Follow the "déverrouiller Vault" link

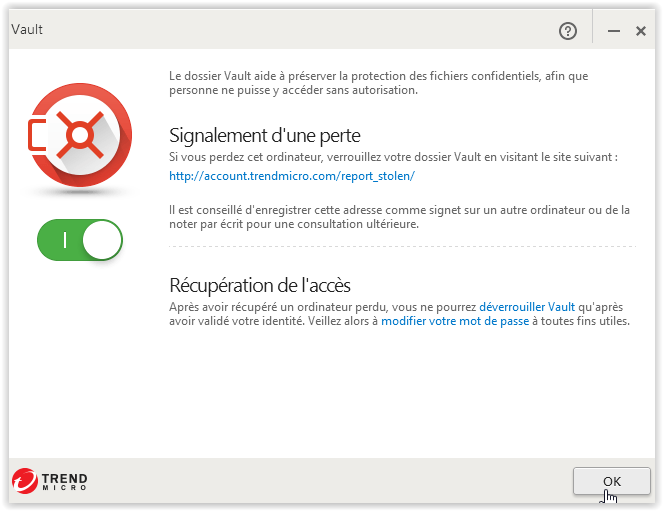(x=527, y=307)
